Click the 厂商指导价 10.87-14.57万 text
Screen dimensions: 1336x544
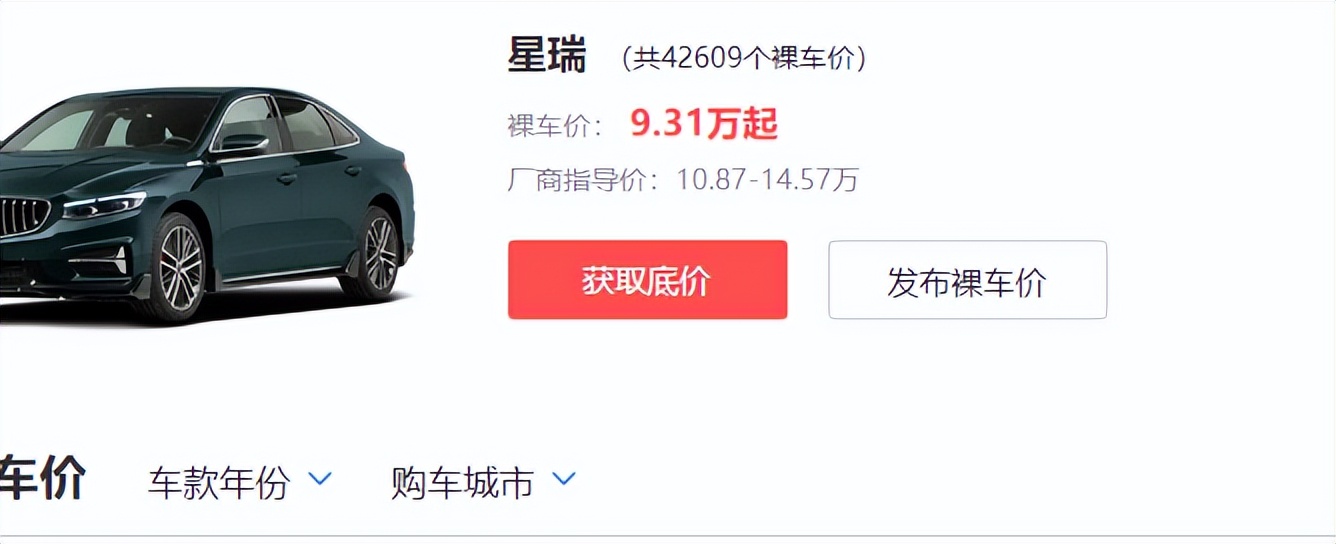683,180
